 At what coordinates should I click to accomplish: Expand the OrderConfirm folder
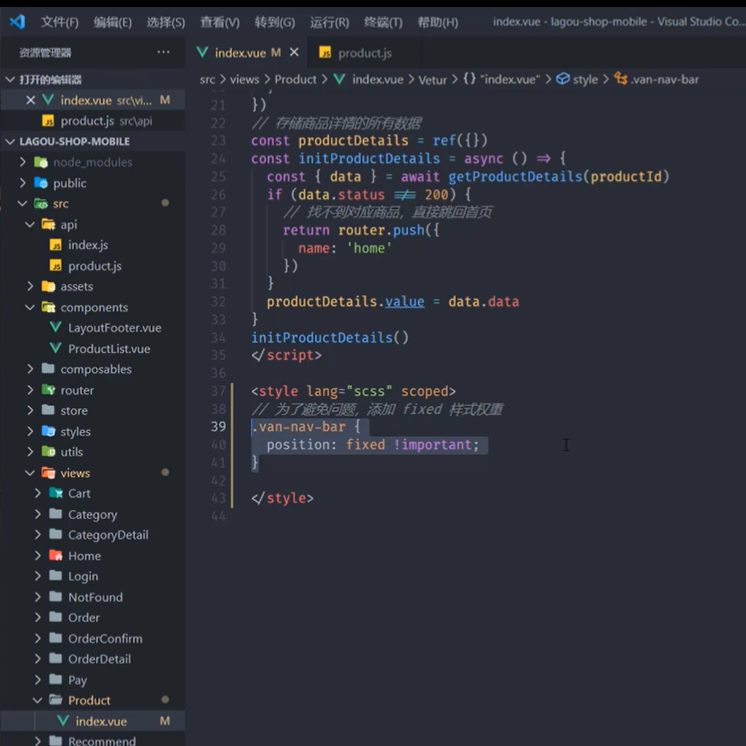point(93,638)
